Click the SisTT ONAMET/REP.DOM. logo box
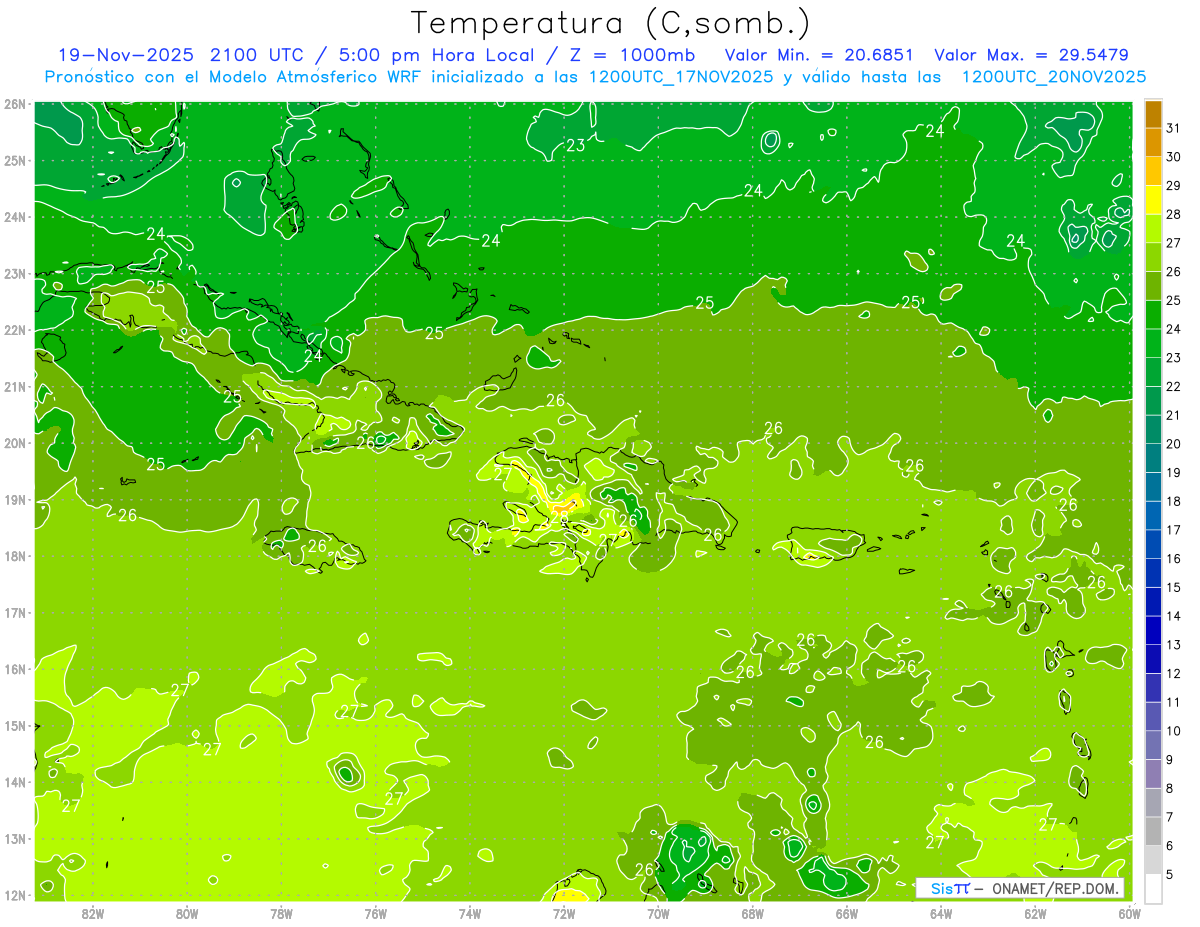 click(x=1019, y=888)
